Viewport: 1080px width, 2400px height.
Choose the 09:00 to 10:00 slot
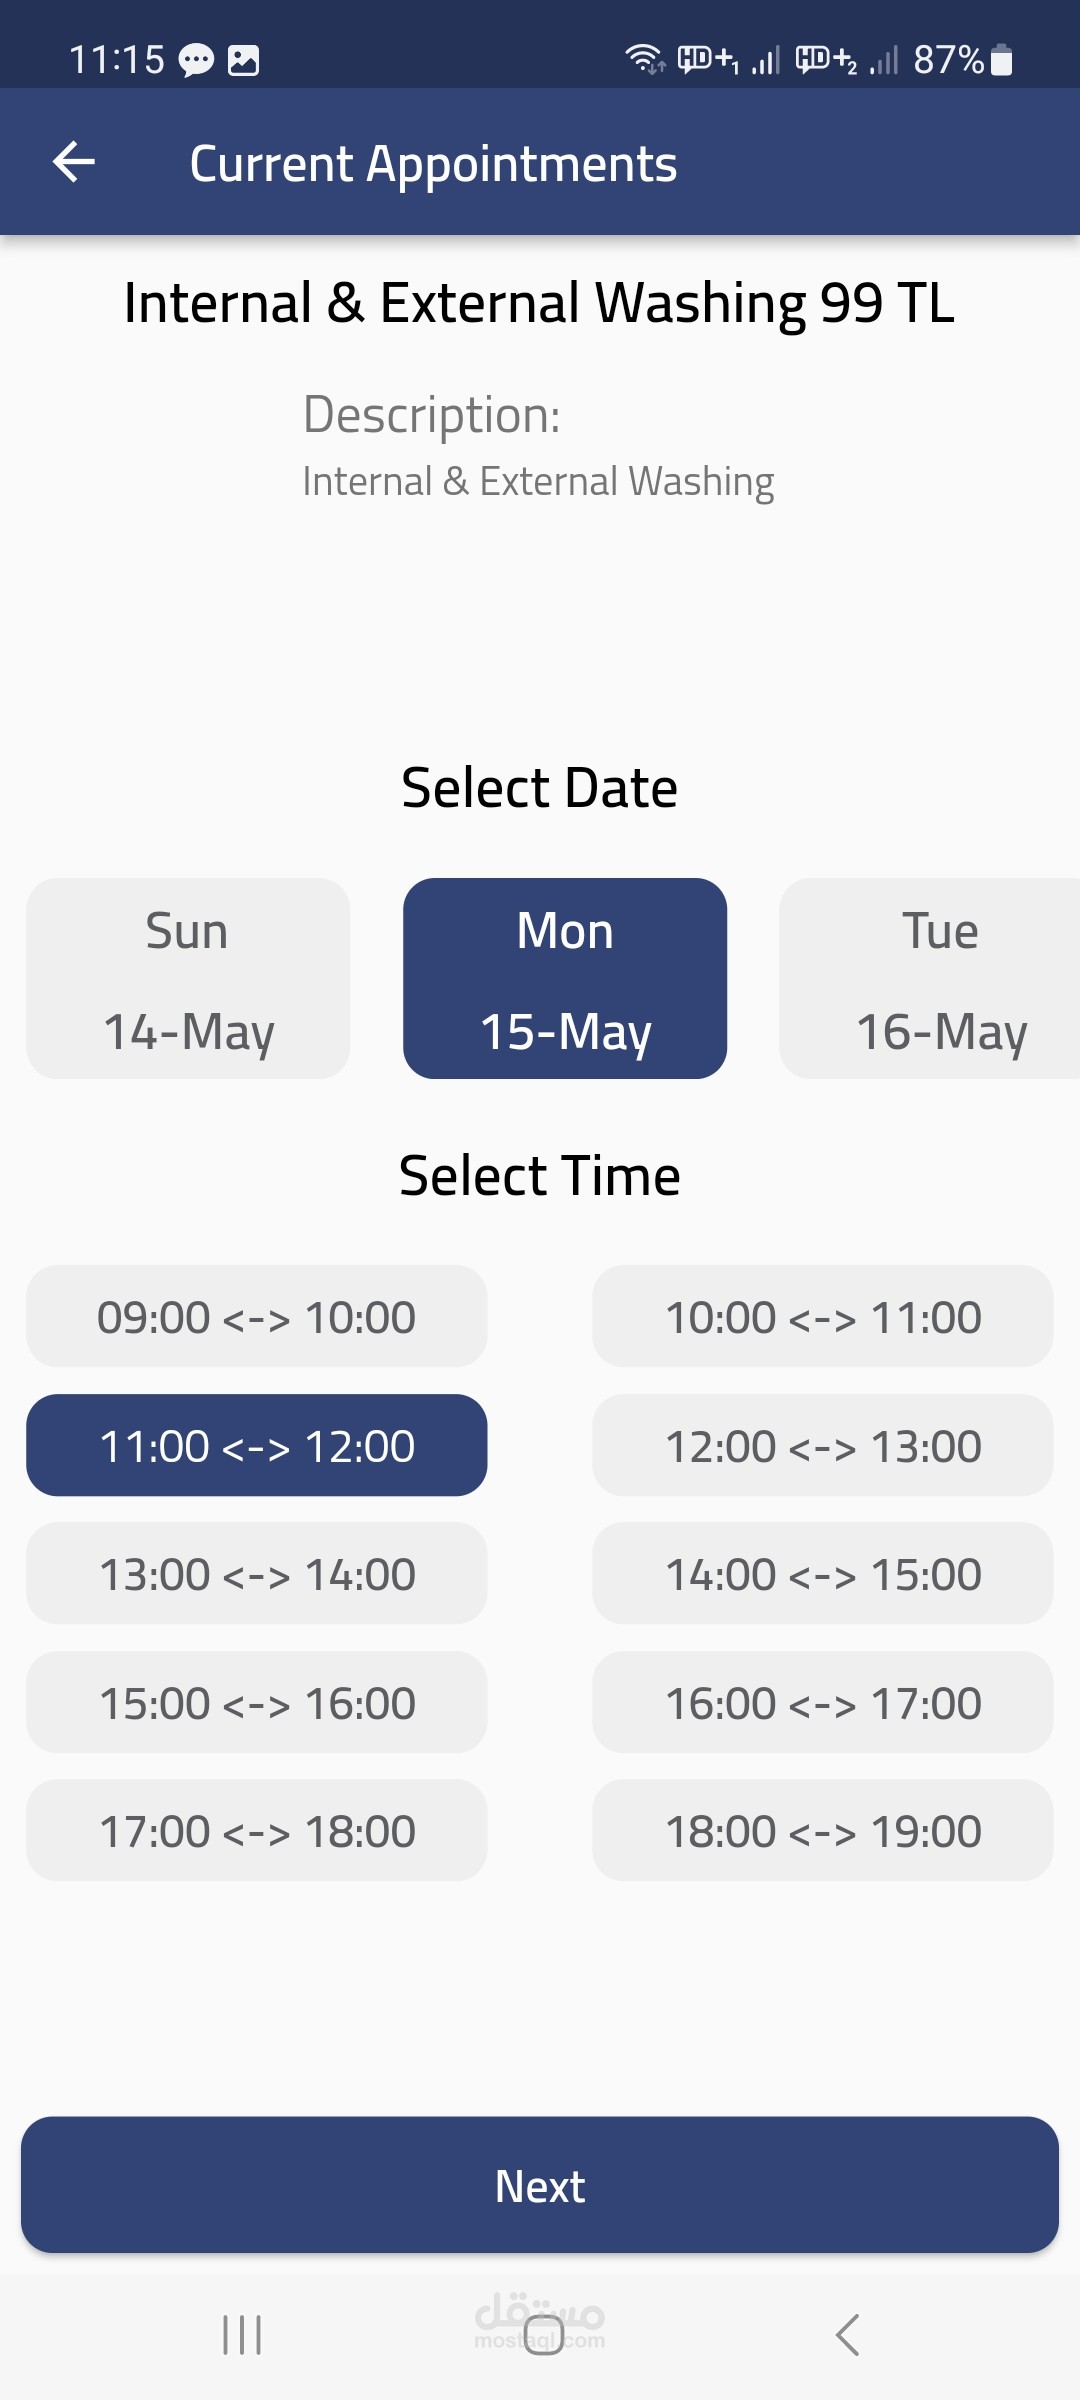257,1317
